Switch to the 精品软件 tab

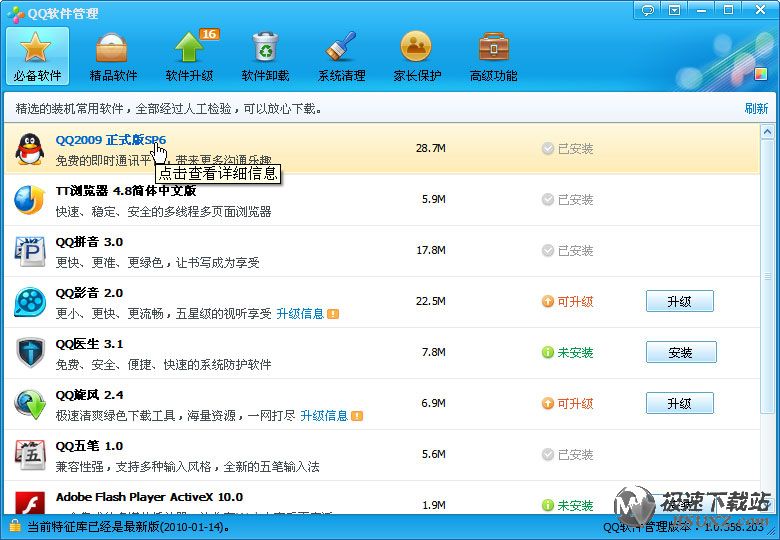pyautogui.click(x=113, y=56)
